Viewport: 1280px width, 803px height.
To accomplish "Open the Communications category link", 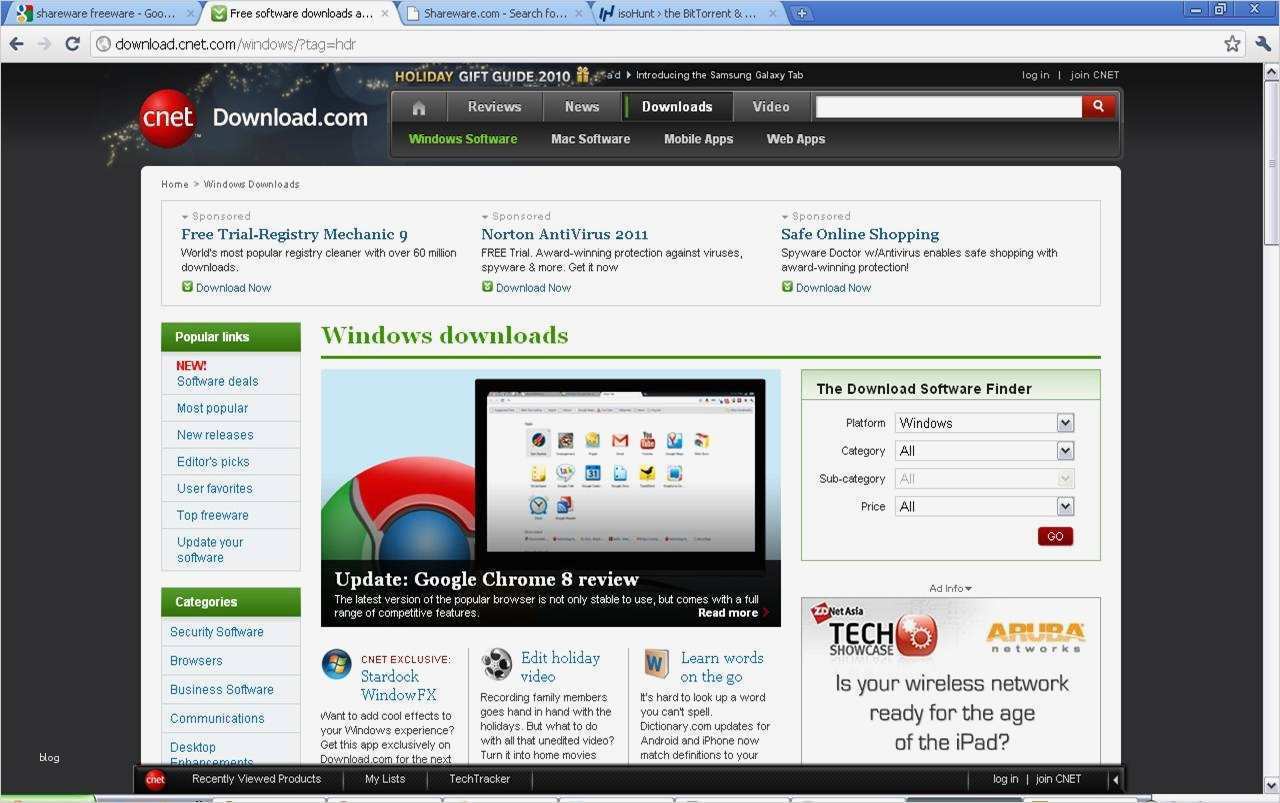I will (217, 719).
